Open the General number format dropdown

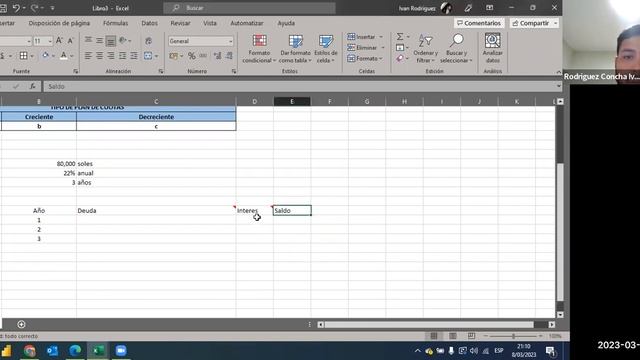231,41
